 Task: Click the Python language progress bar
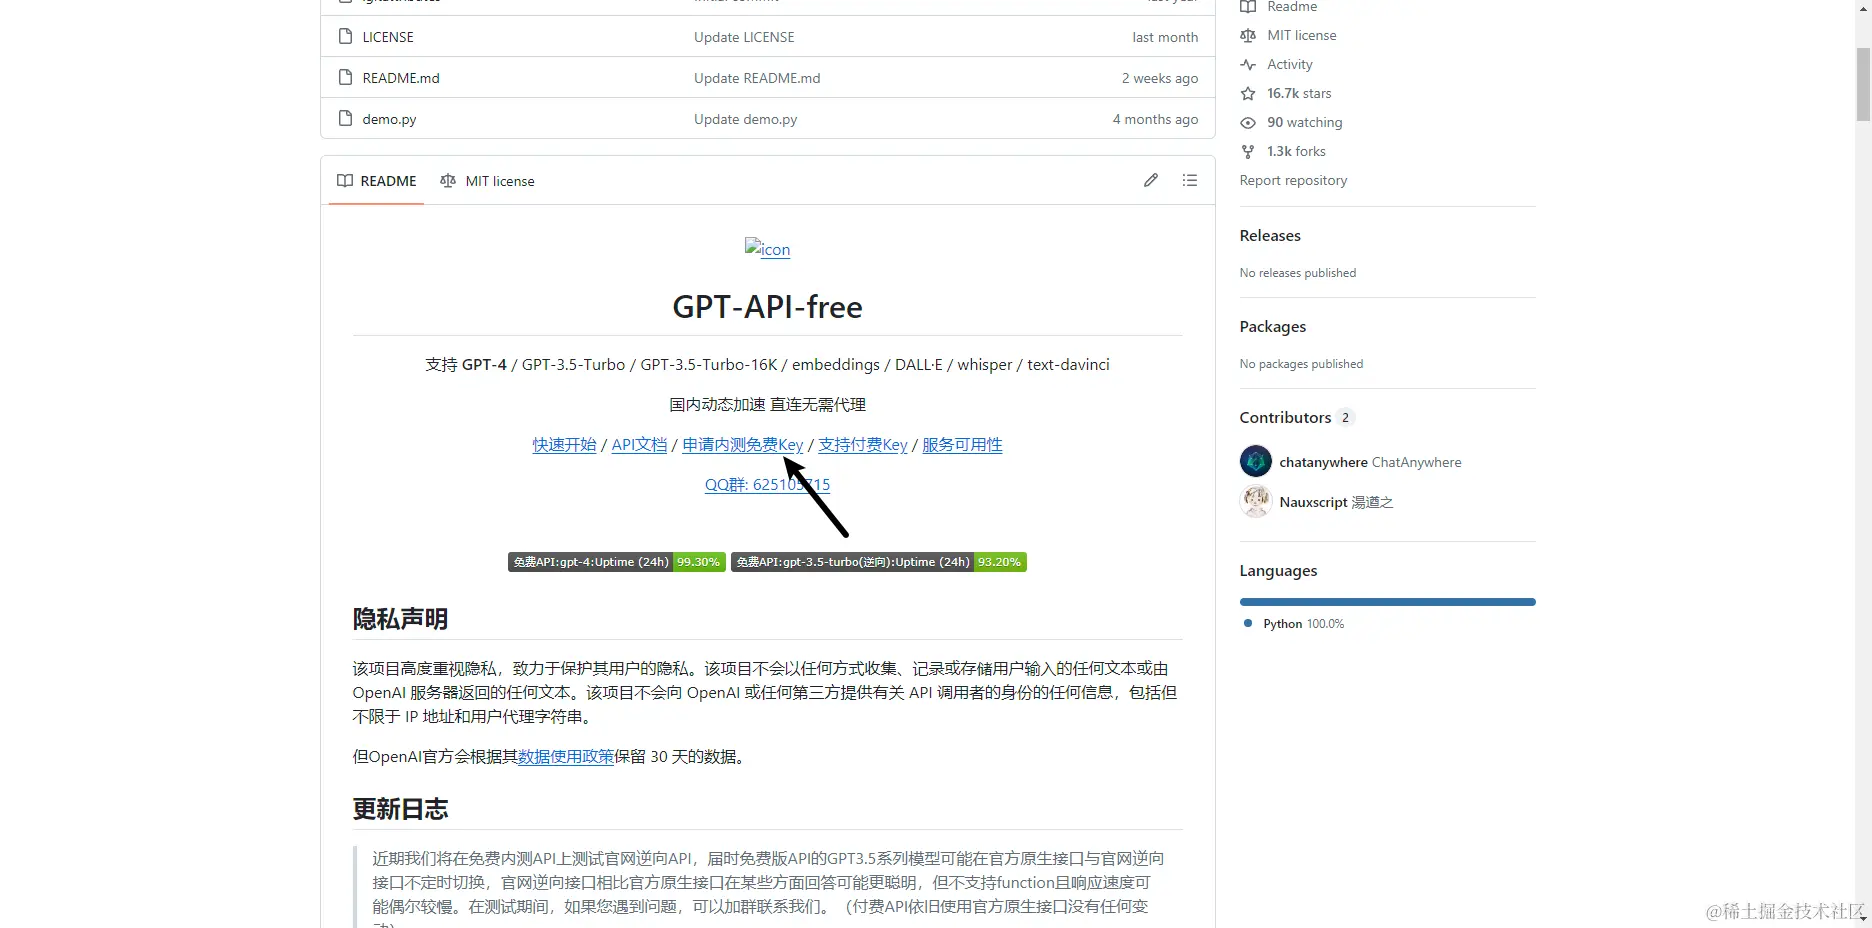(x=1387, y=602)
